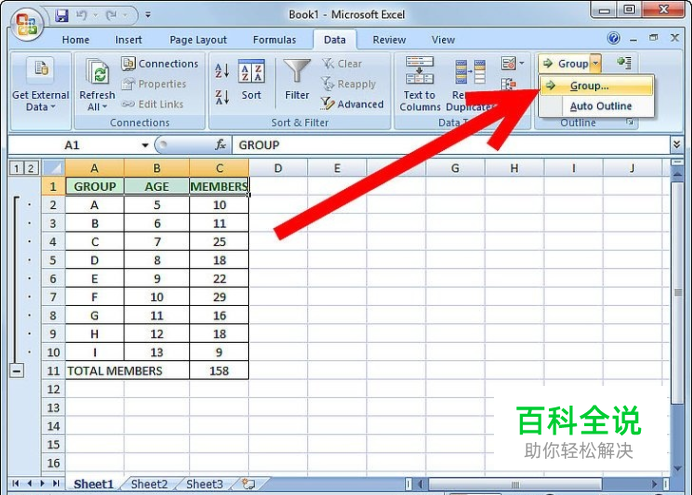The image size is (692, 495).
Task: Show outline level 2
Action: (30, 168)
